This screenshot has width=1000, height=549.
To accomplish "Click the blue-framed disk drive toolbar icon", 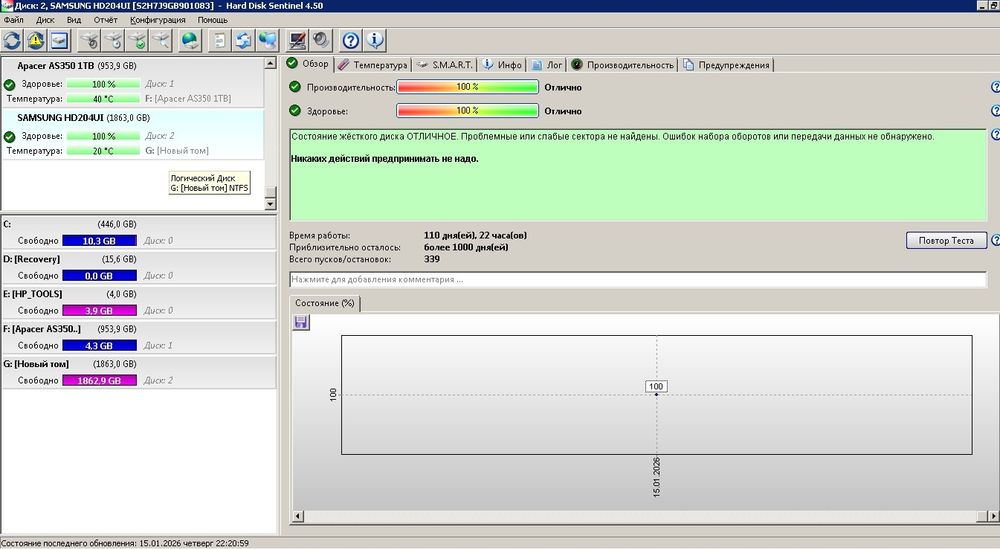I will pos(59,41).
